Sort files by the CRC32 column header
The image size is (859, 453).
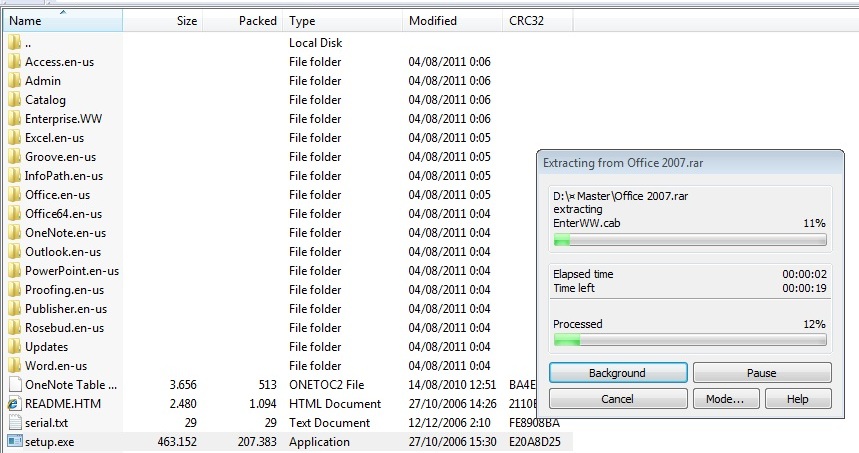(x=537, y=21)
